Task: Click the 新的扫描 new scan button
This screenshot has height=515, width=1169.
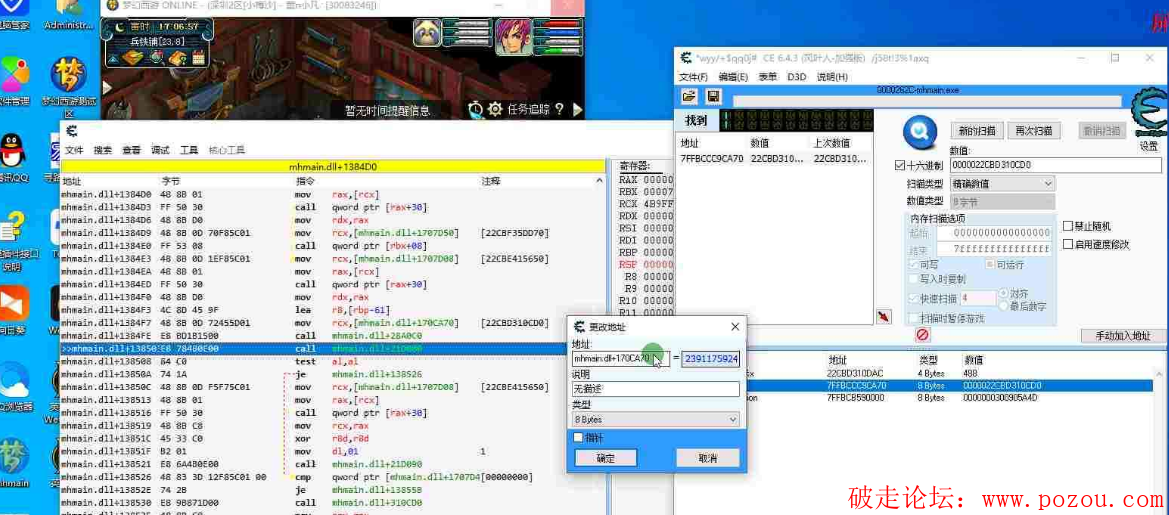Action: [977, 130]
